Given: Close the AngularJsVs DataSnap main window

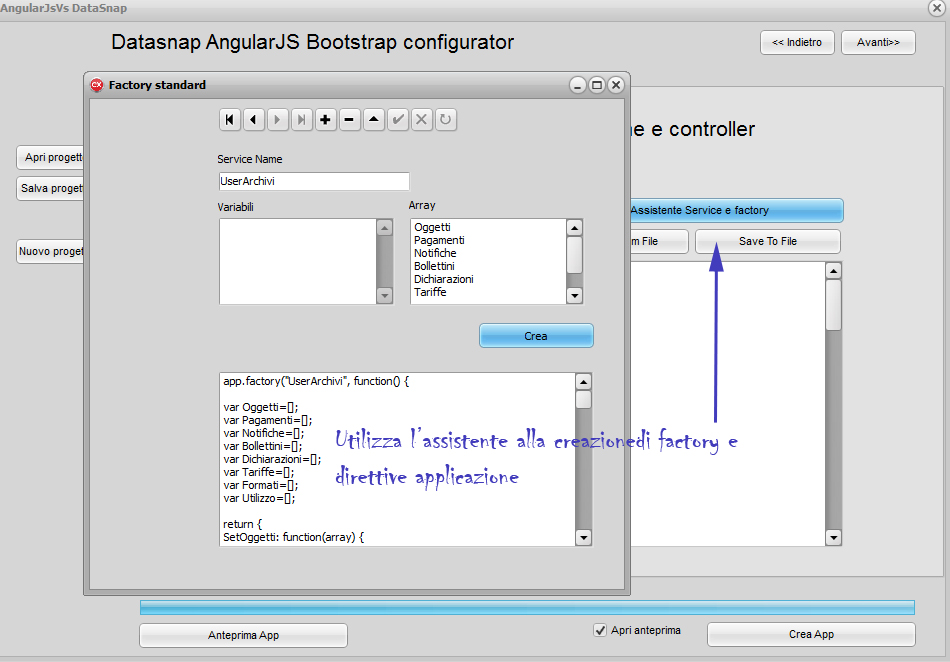Looking at the screenshot, I should (937, 8).
